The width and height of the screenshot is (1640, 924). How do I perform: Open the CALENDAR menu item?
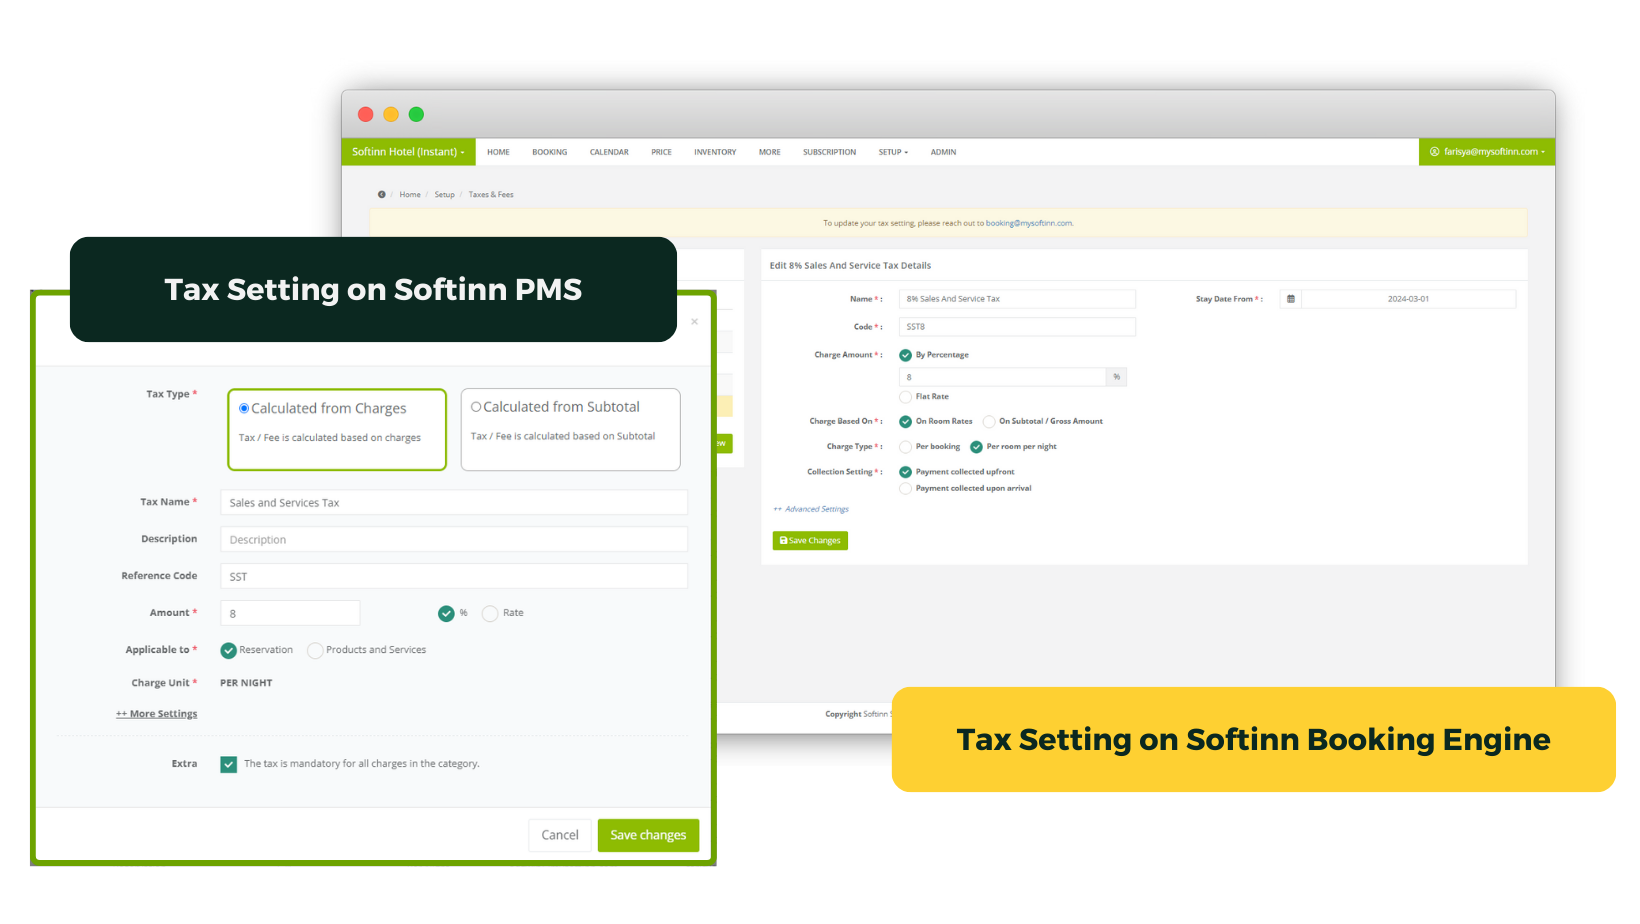609,152
